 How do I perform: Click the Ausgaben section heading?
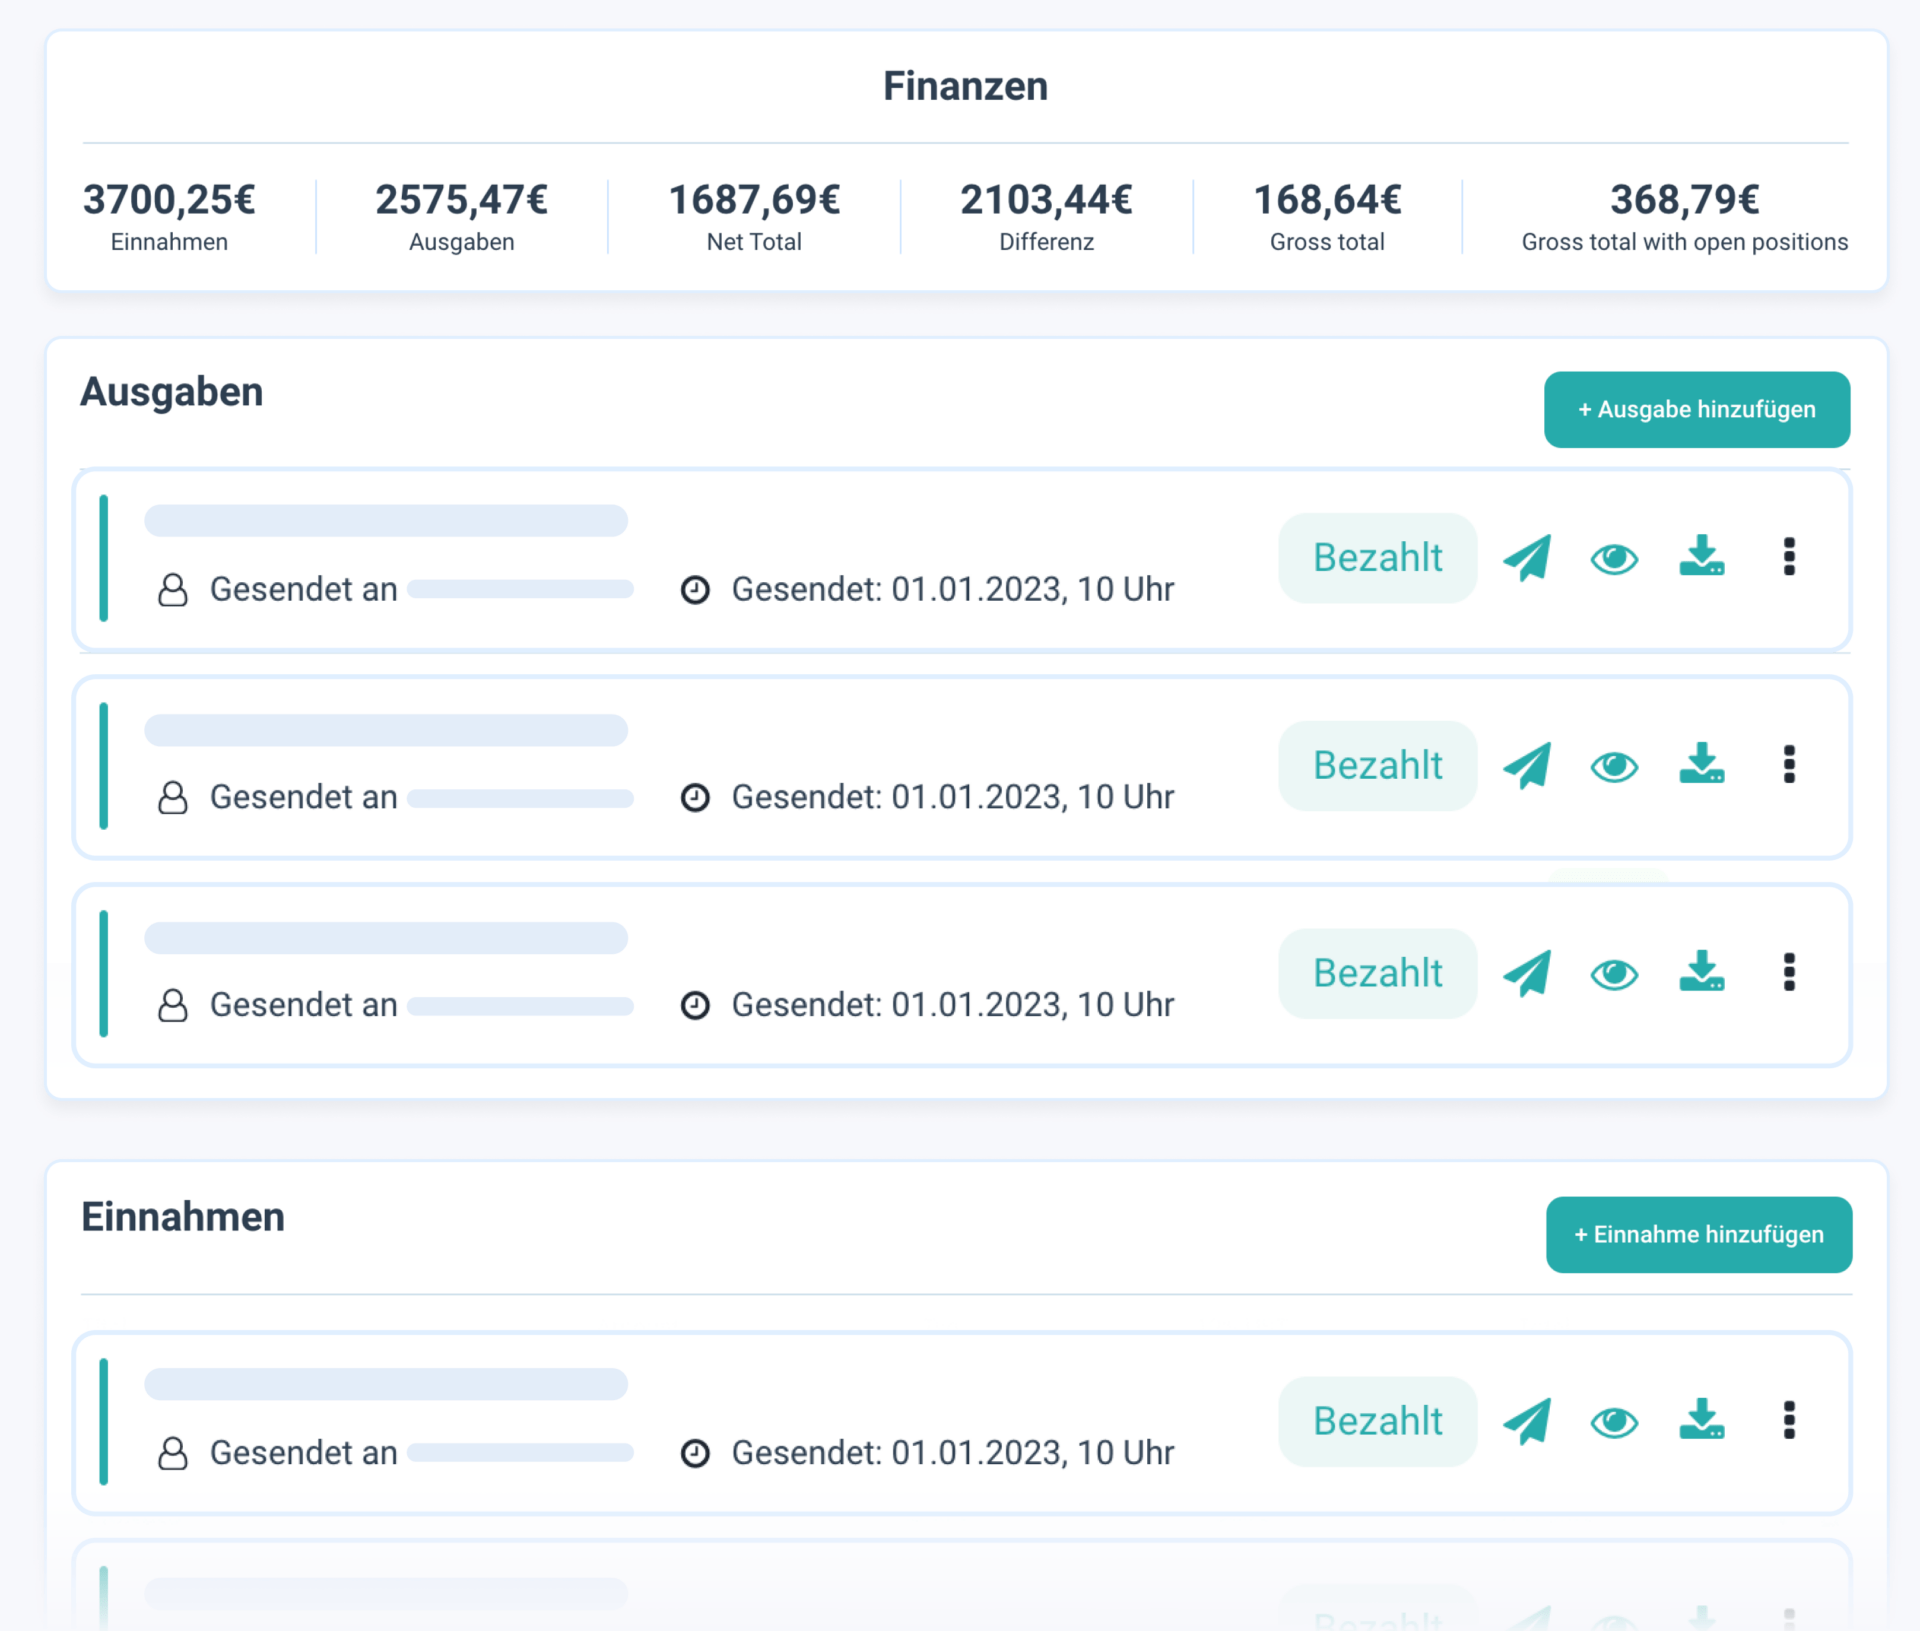pyautogui.click(x=172, y=392)
